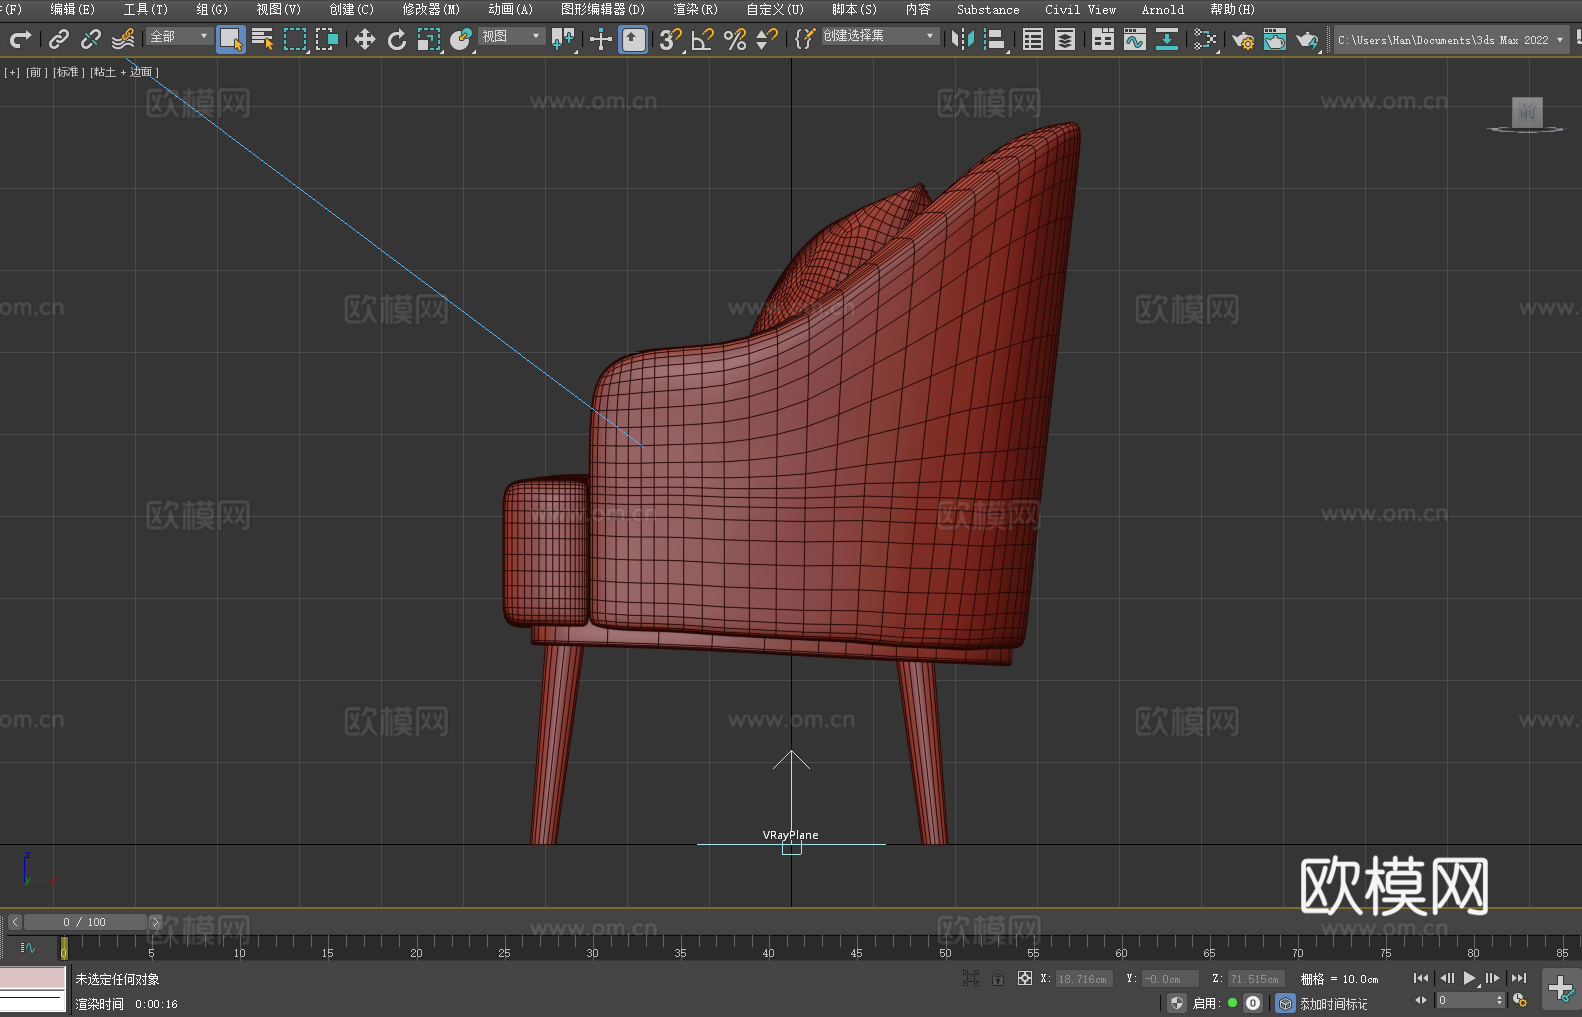
Task: Step time slider forward with right arrow
Action: pyautogui.click(x=155, y=922)
